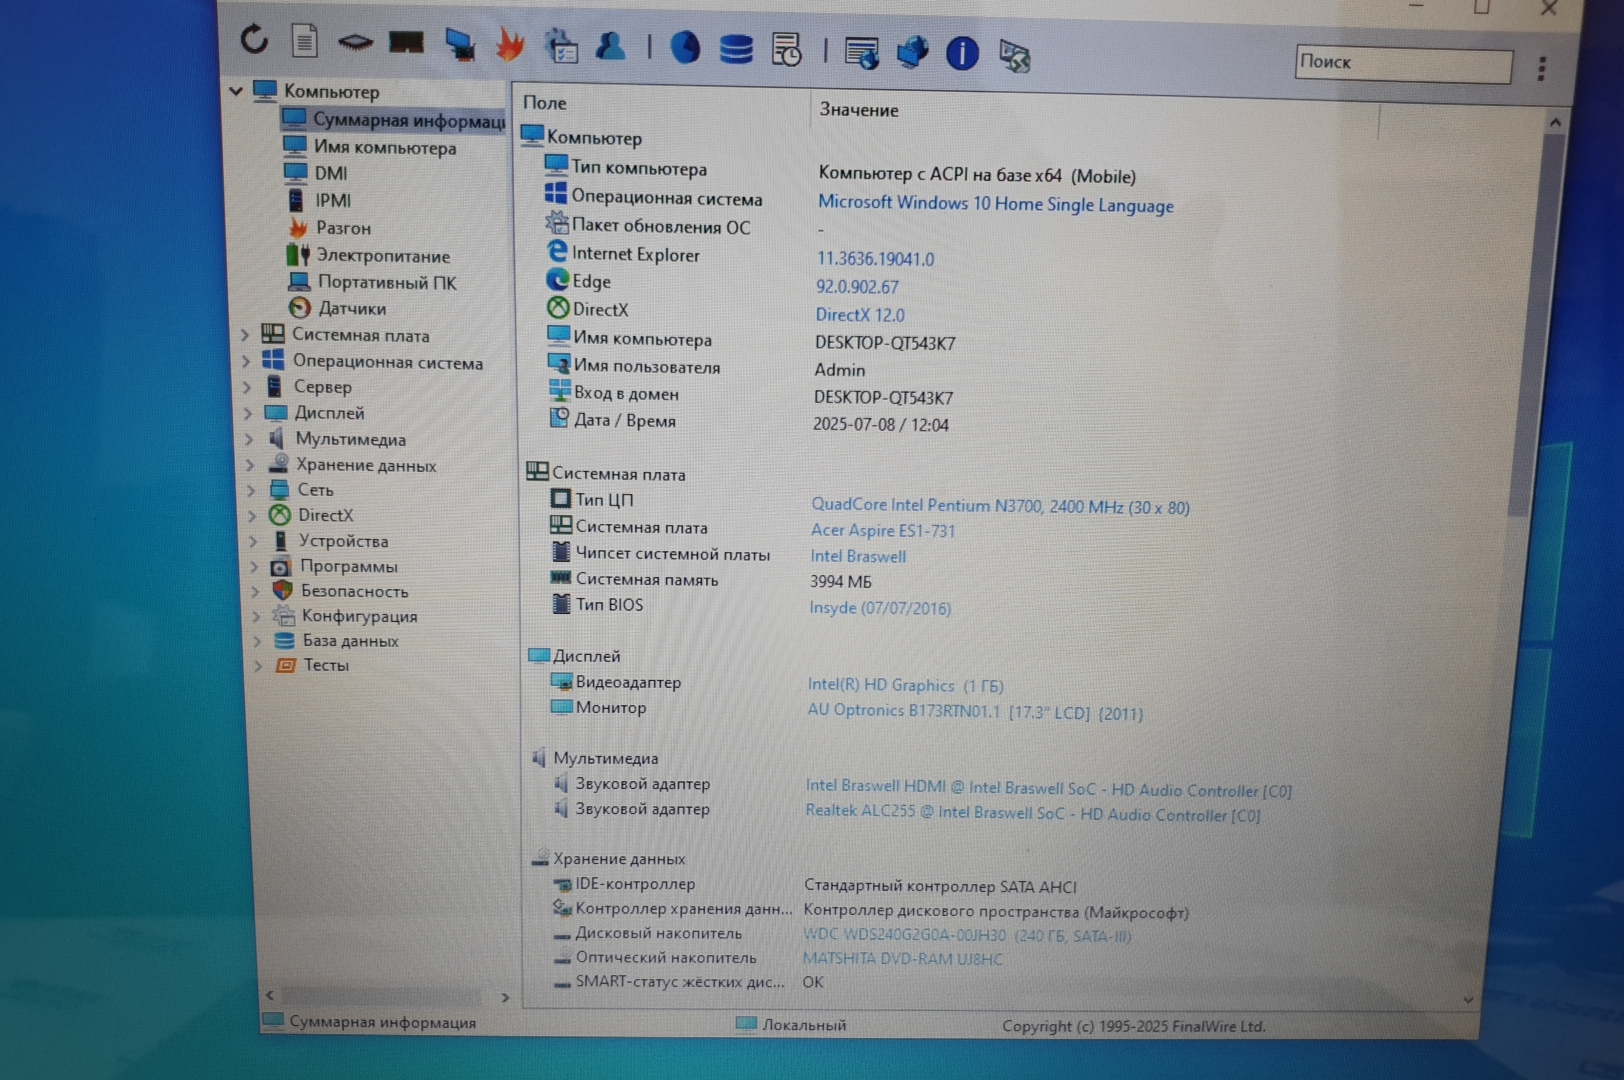The image size is (1624, 1080).
Task: Open the Acer Aspire ES1-731 link
Action: (x=883, y=530)
